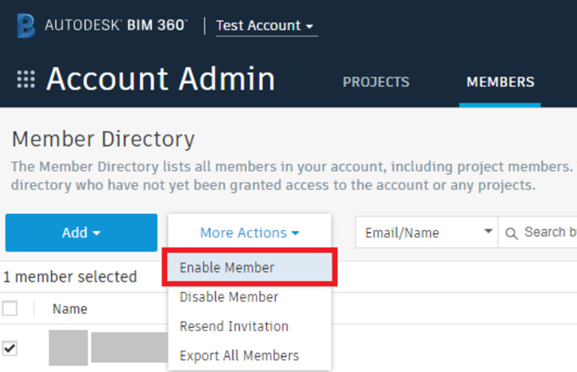Click the BIM 360 logo icon
Screen dimensions: 577x372
pyautogui.click(x=26, y=25)
